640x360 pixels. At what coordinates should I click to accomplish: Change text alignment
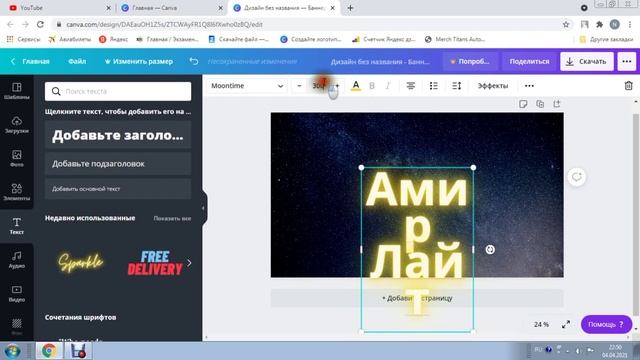[411, 86]
